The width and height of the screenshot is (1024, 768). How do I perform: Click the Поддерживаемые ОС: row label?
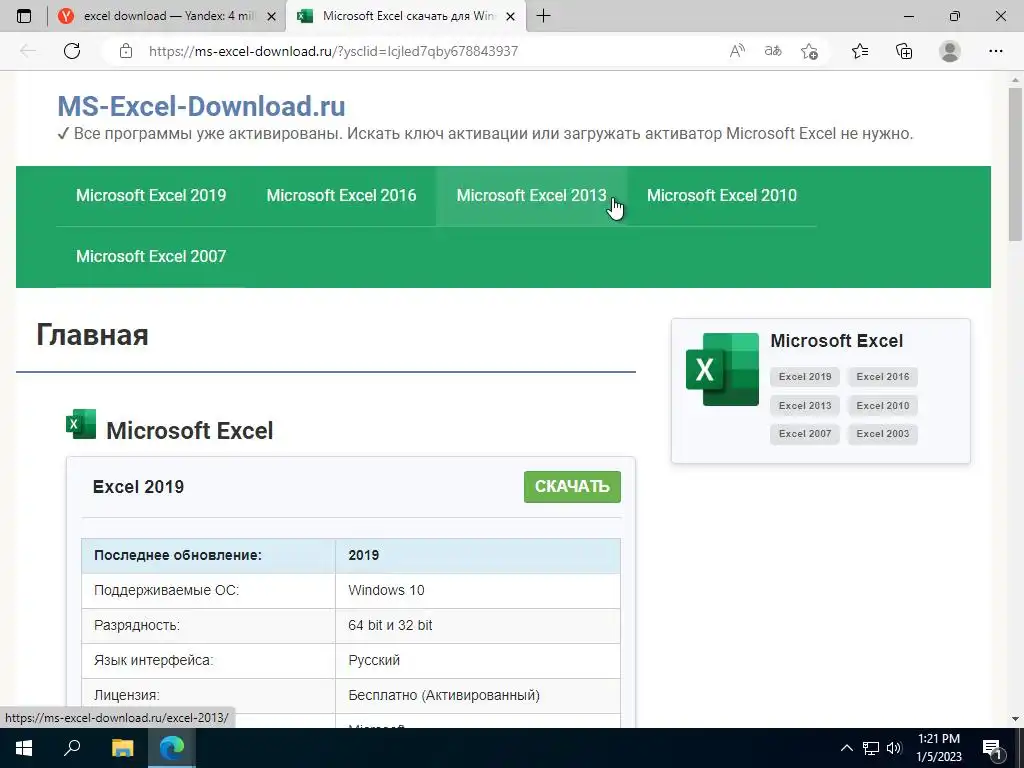(x=167, y=590)
